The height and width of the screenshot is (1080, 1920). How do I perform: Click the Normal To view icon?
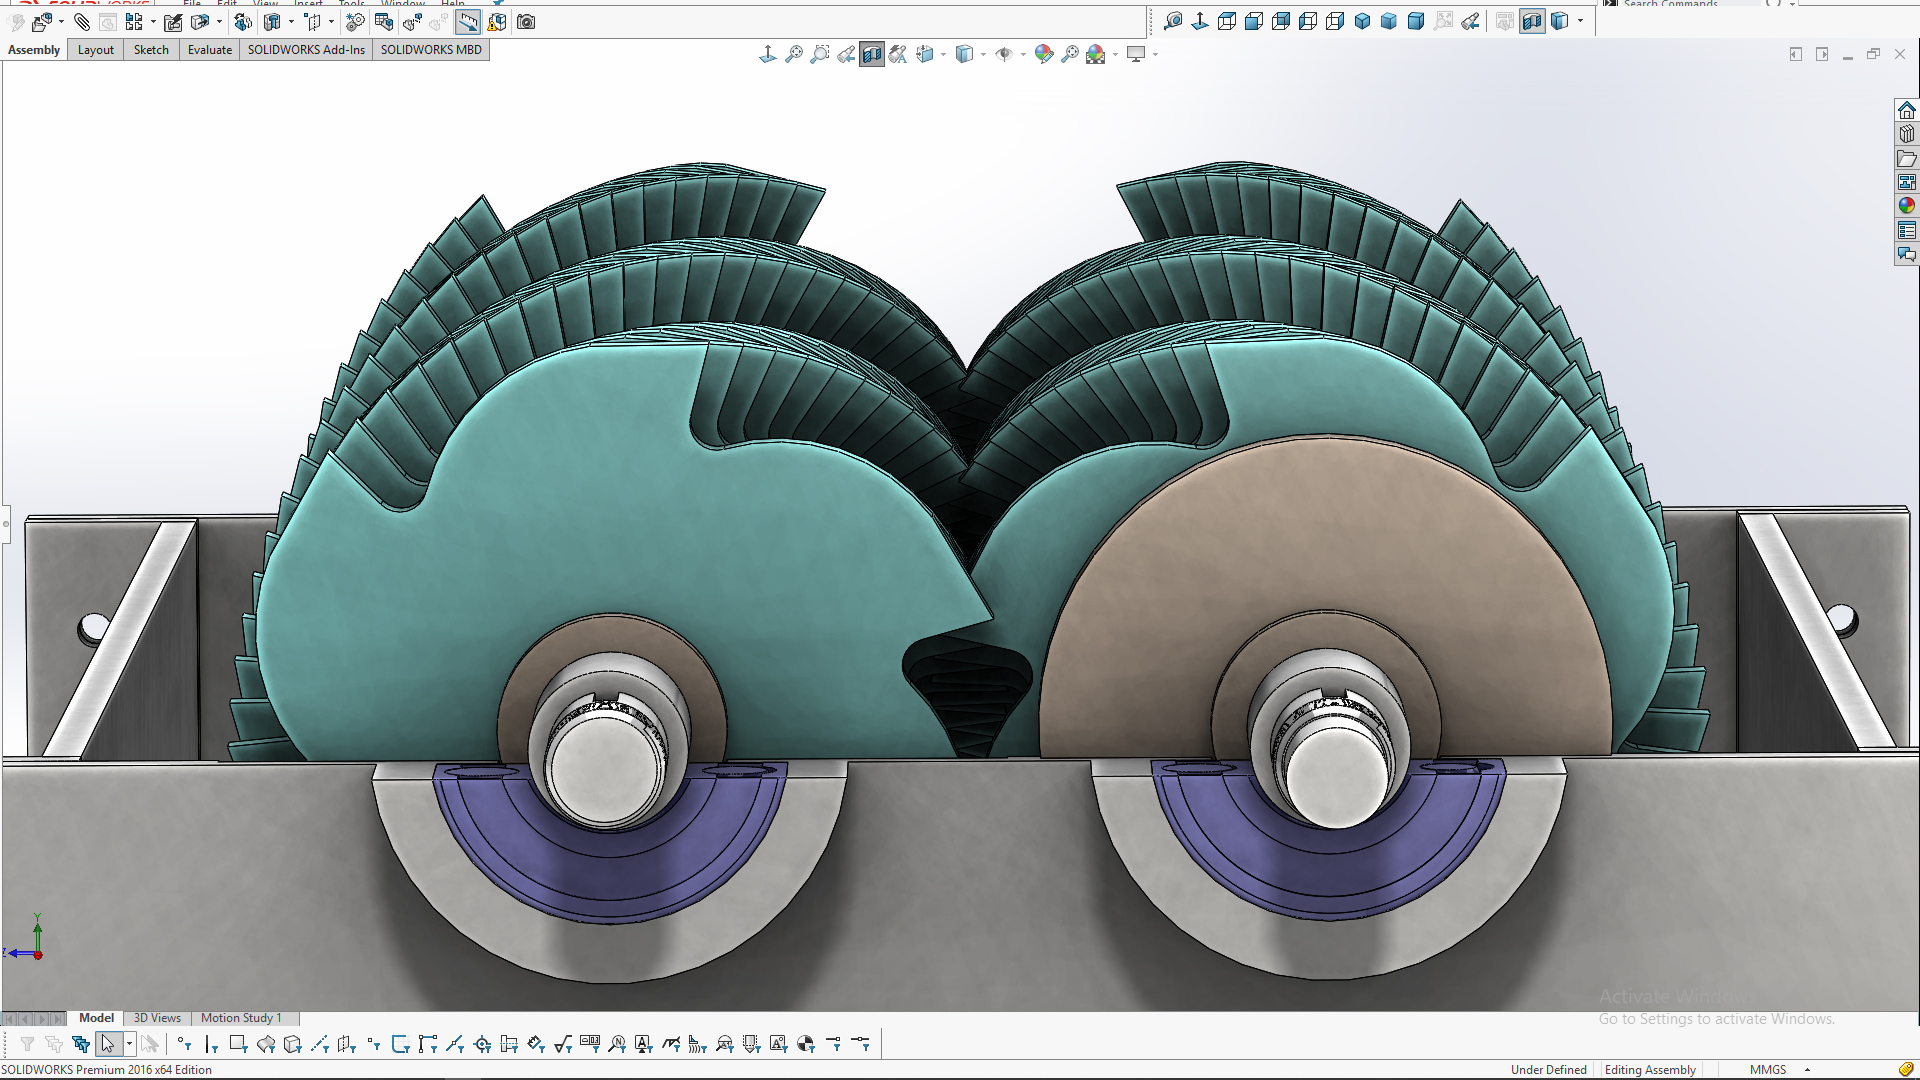(1200, 21)
